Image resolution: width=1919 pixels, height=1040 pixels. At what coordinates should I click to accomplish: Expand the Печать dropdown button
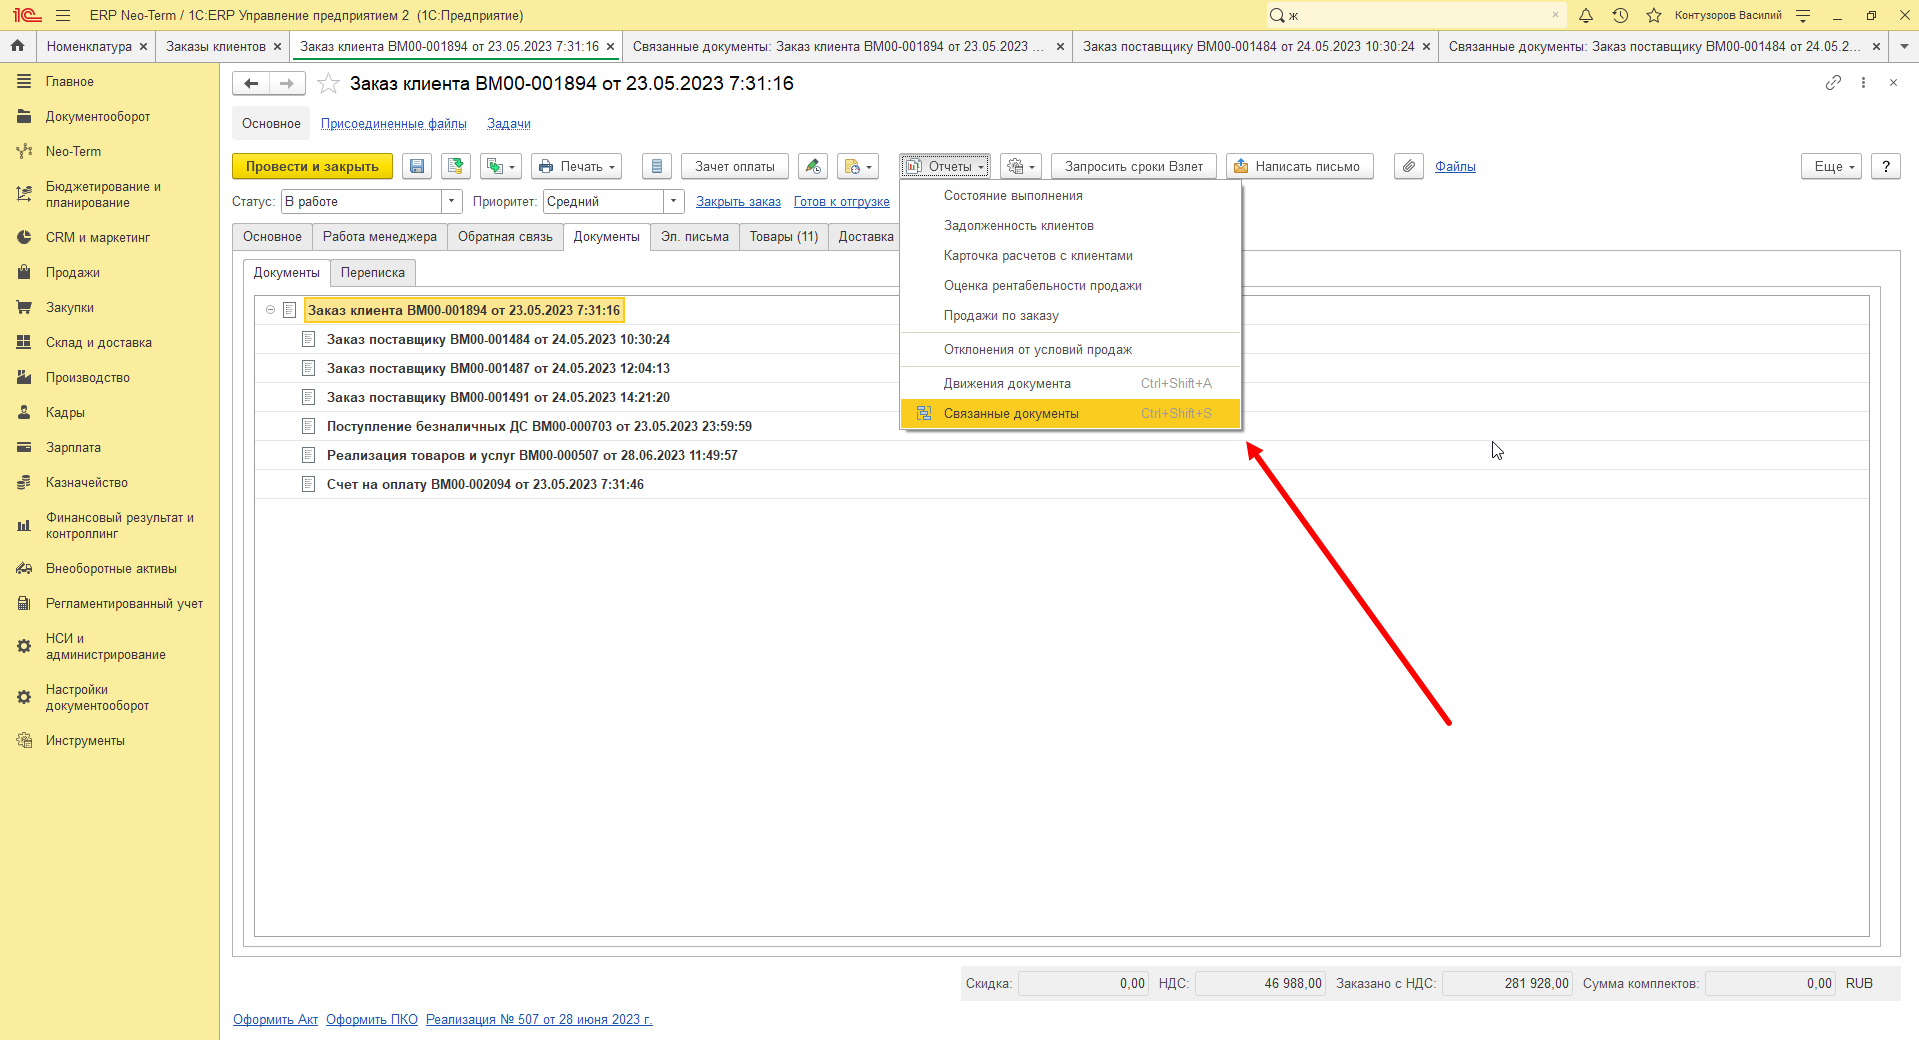click(x=576, y=166)
